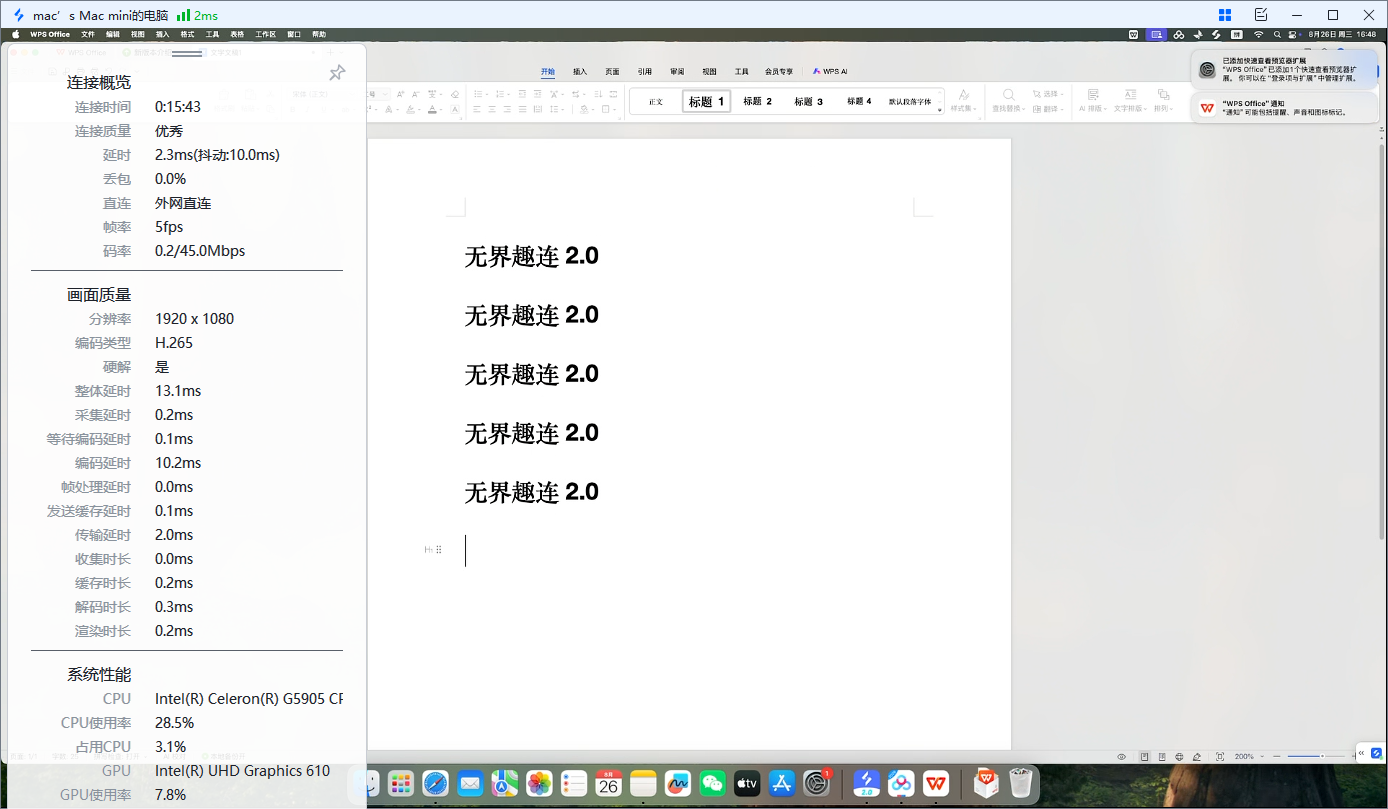Viewport: 1388px width, 809px height.
Task: Open the 样式集 dropdown
Action: pyautogui.click(x=964, y=108)
